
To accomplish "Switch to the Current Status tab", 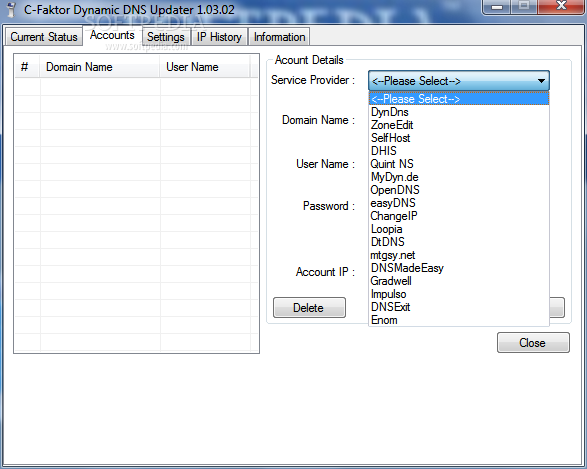I will [x=44, y=37].
